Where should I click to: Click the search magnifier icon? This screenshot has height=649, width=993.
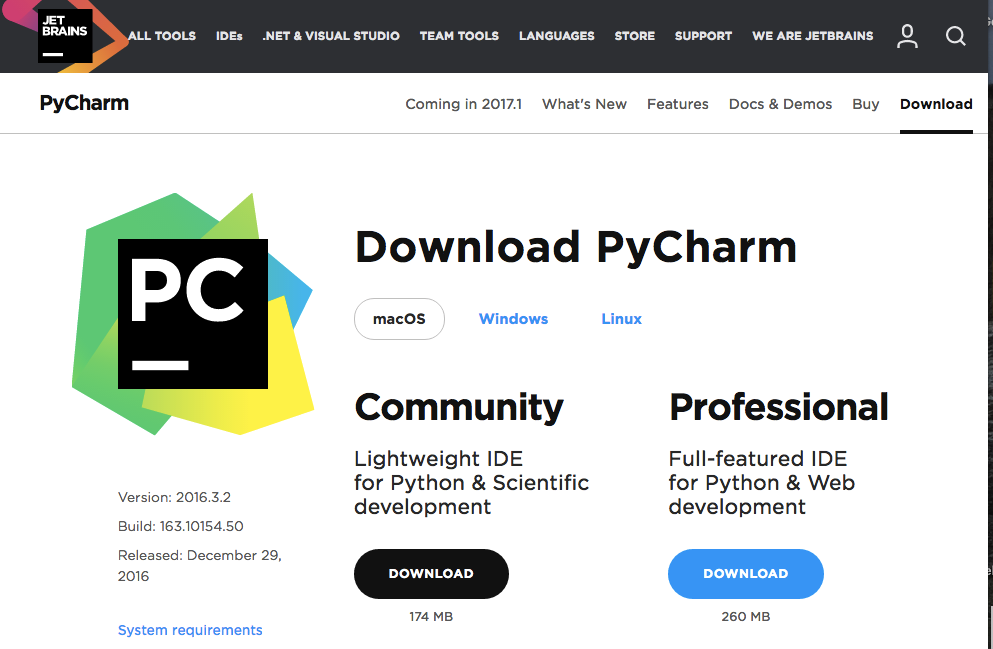(956, 36)
